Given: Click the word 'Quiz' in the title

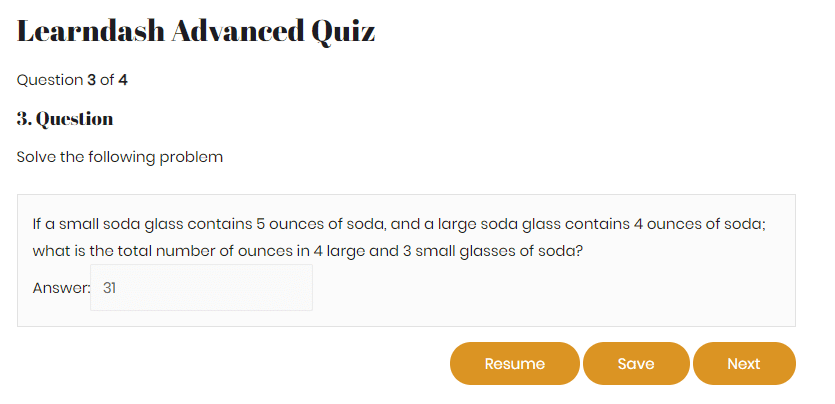Looking at the screenshot, I should coord(343,32).
